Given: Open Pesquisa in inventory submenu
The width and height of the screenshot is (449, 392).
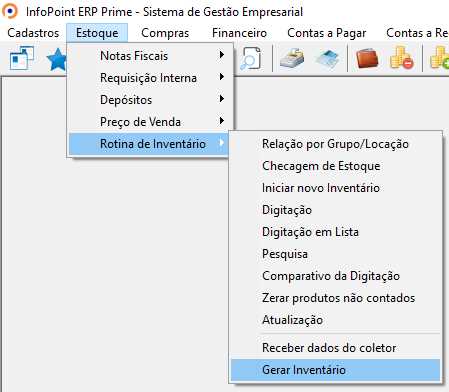Looking at the screenshot, I should click(335, 254).
